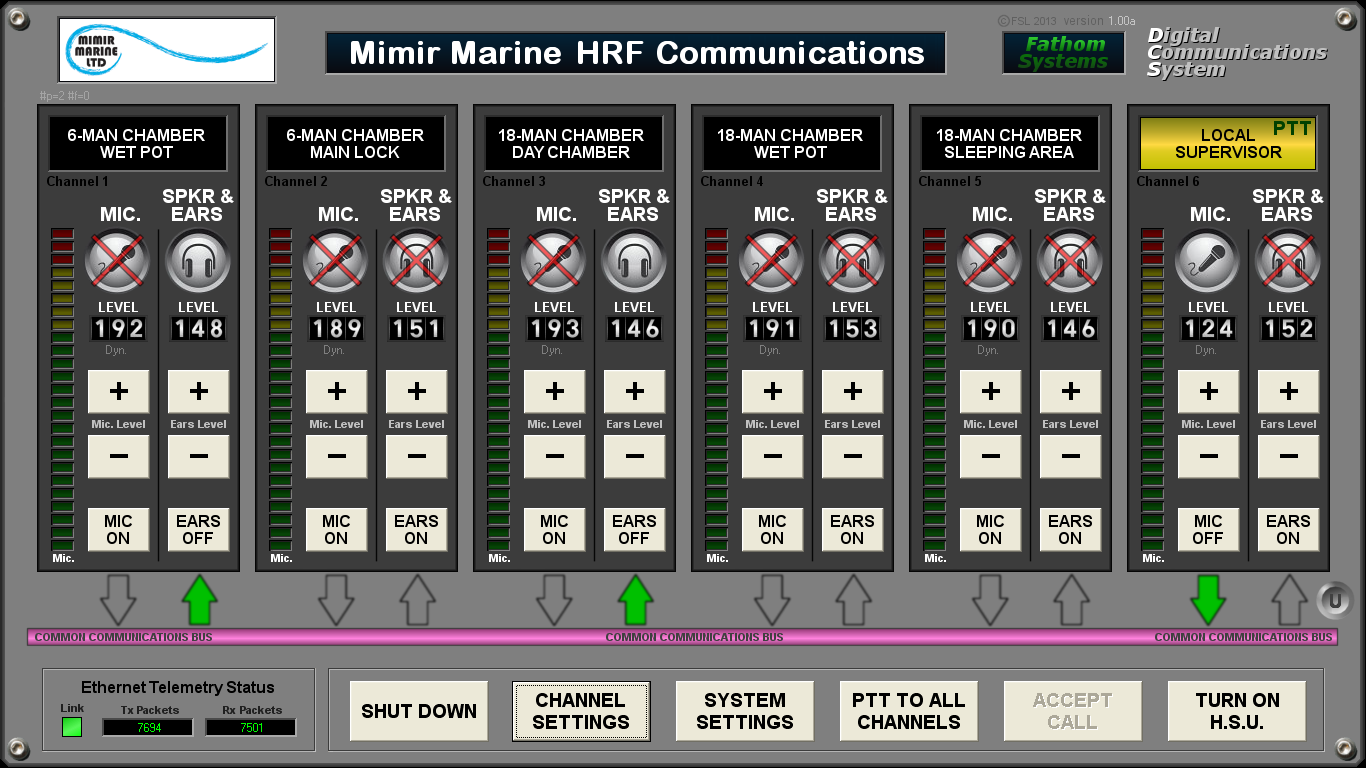This screenshot has width=1366, height=768.
Task: Click Channel 5 crossed-out microphone icon
Action: [990, 262]
